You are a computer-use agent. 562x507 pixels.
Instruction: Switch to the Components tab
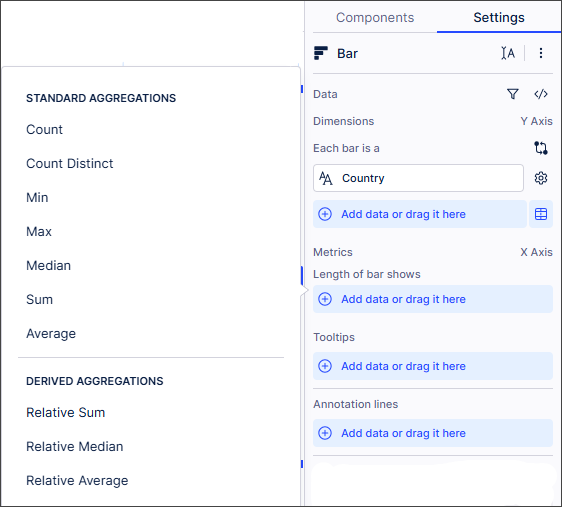click(x=375, y=18)
